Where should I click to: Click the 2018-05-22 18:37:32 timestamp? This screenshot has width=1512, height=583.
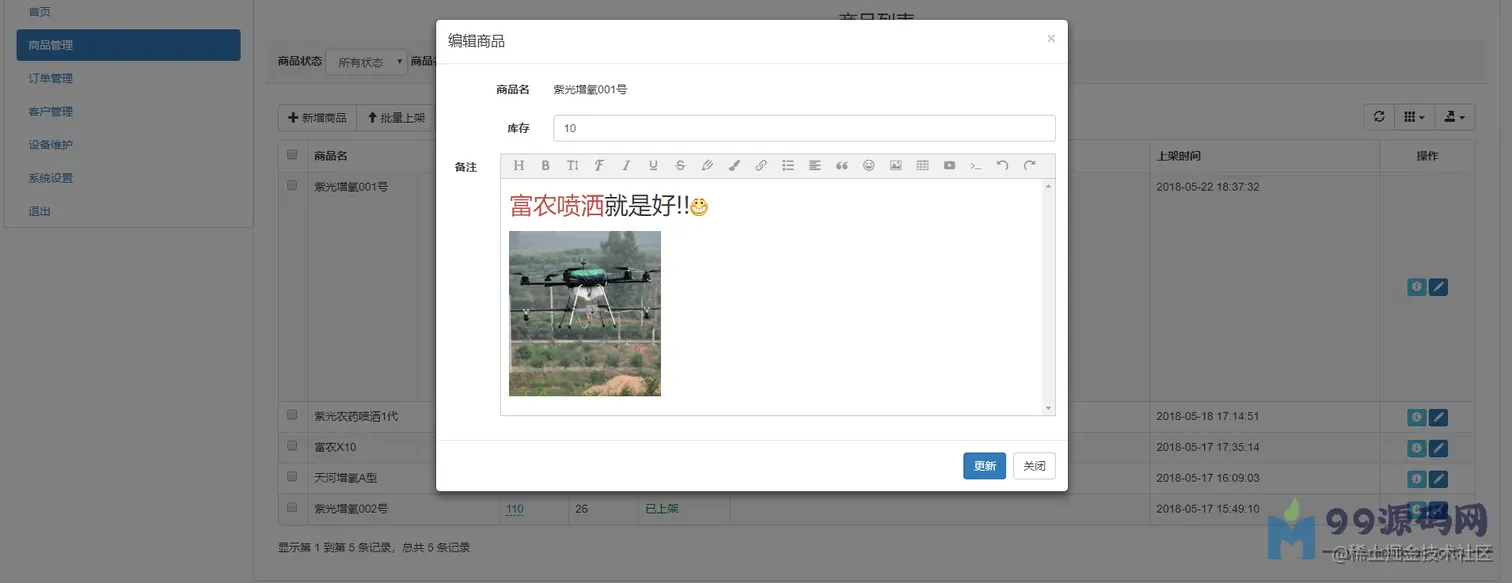1207,187
